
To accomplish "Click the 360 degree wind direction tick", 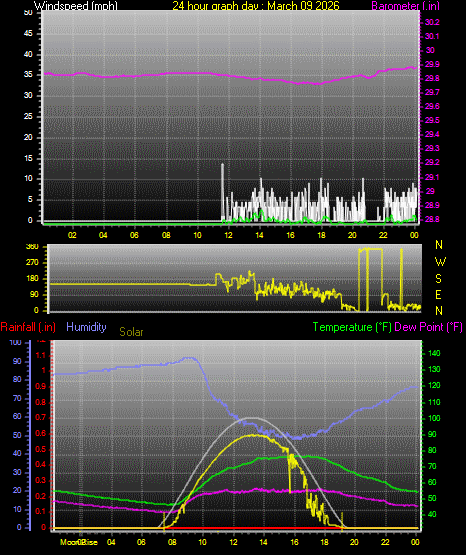I will [32, 247].
